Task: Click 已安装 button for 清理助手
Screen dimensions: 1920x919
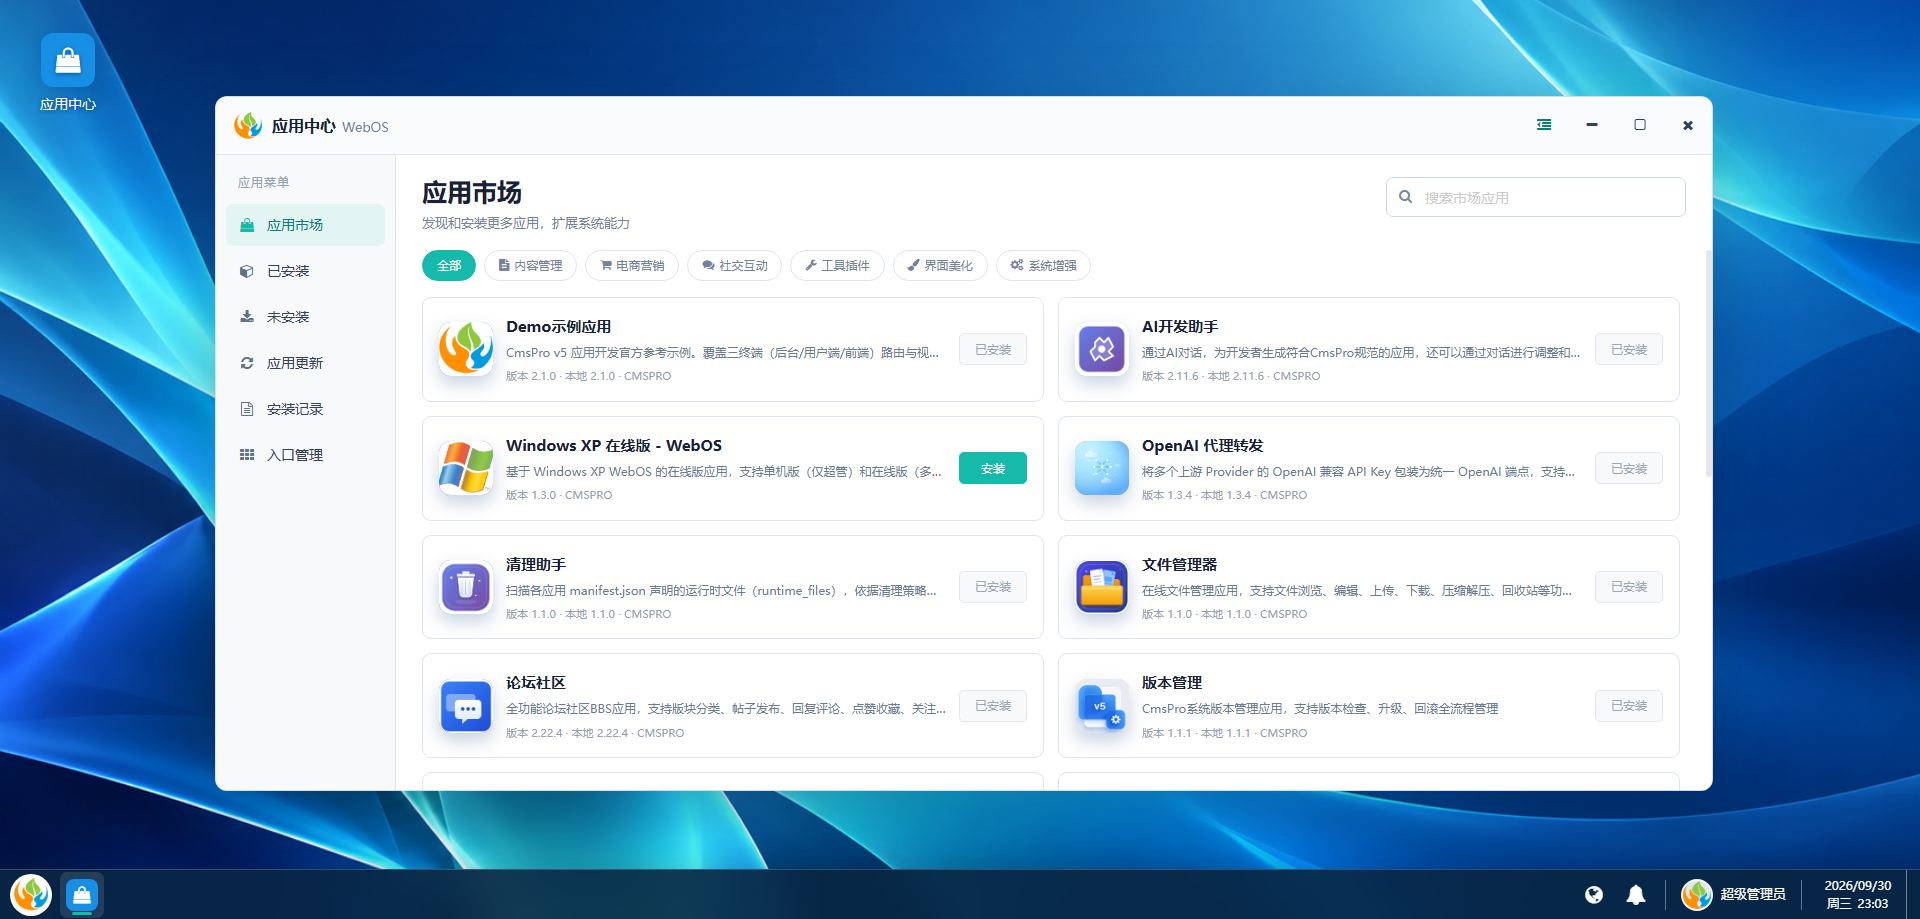Action: pyautogui.click(x=993, y=587)
